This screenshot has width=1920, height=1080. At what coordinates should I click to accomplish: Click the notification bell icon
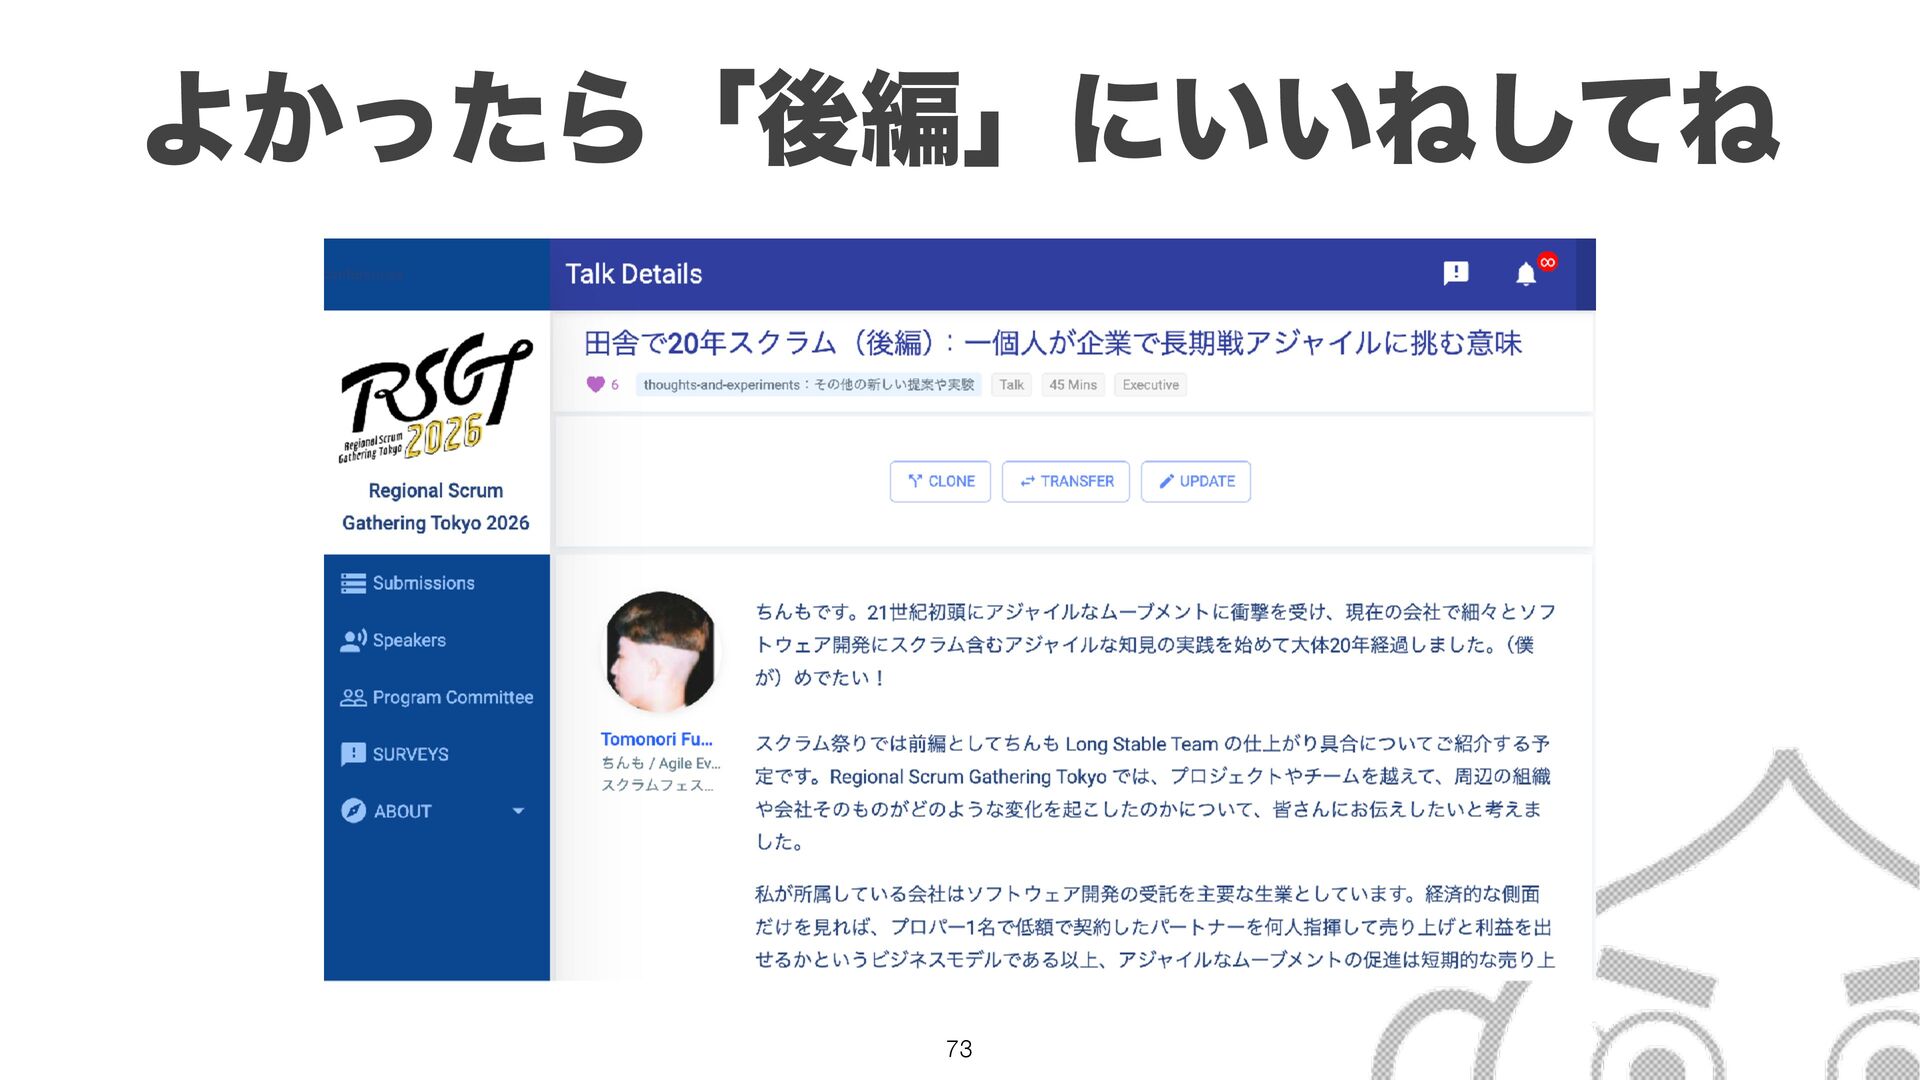click(1525, 274)
